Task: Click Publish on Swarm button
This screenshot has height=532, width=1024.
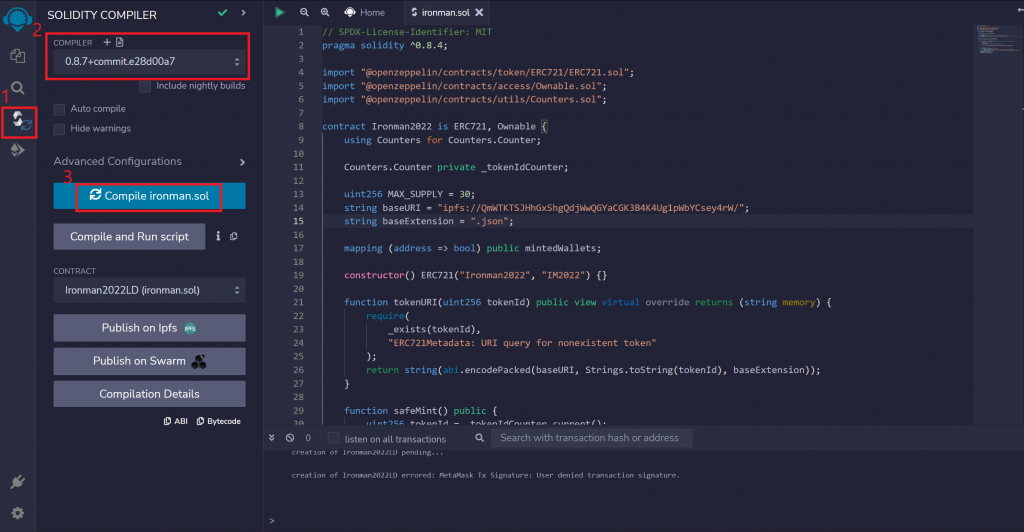Action: pos(150,361)
